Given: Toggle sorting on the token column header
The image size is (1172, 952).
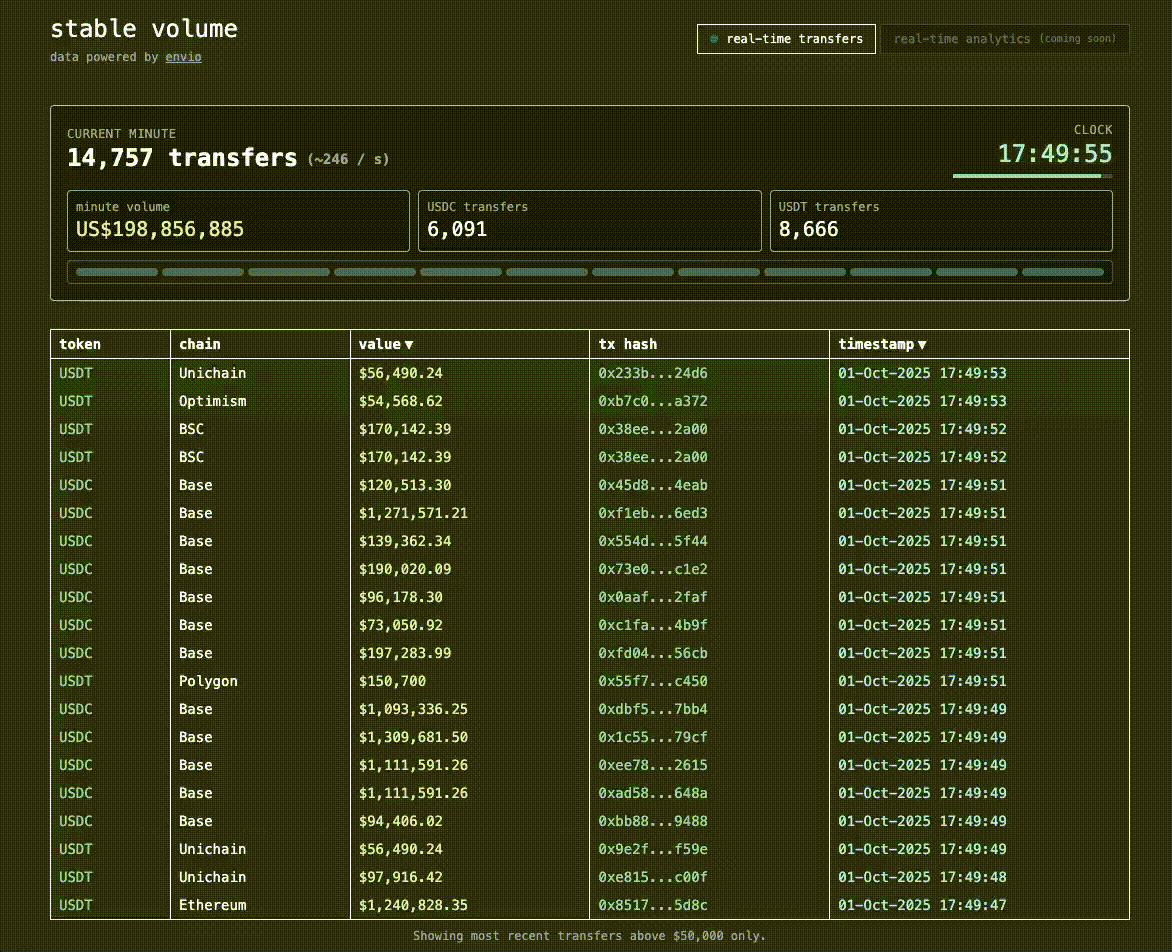Looking at the screenshot, I should coord(80,344).
